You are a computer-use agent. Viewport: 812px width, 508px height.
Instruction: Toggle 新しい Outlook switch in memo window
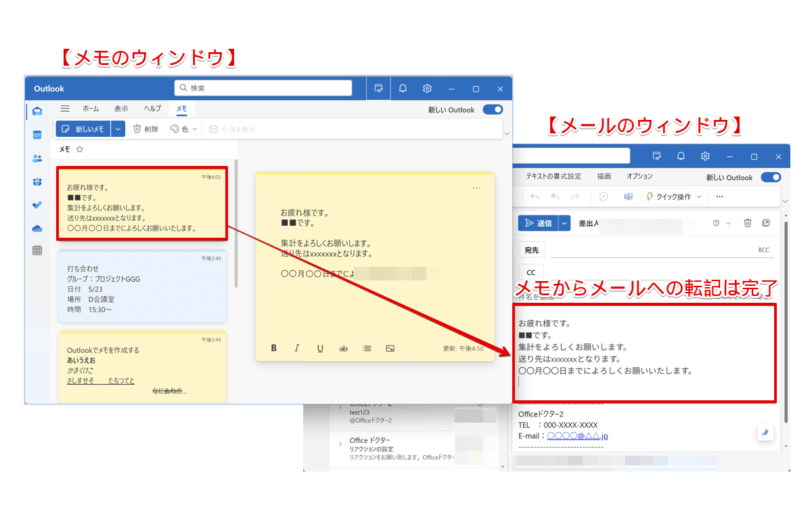(x=492, y=109)
